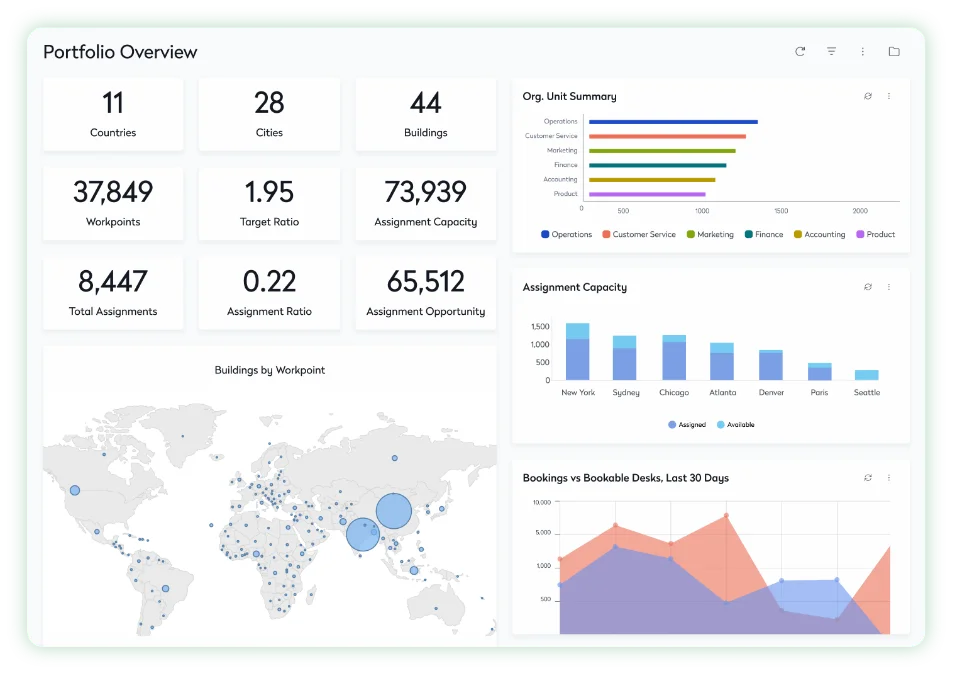Open Assignment Capacity options menu
The height and width of the screenshot is (675, 953).
[889, 287]
